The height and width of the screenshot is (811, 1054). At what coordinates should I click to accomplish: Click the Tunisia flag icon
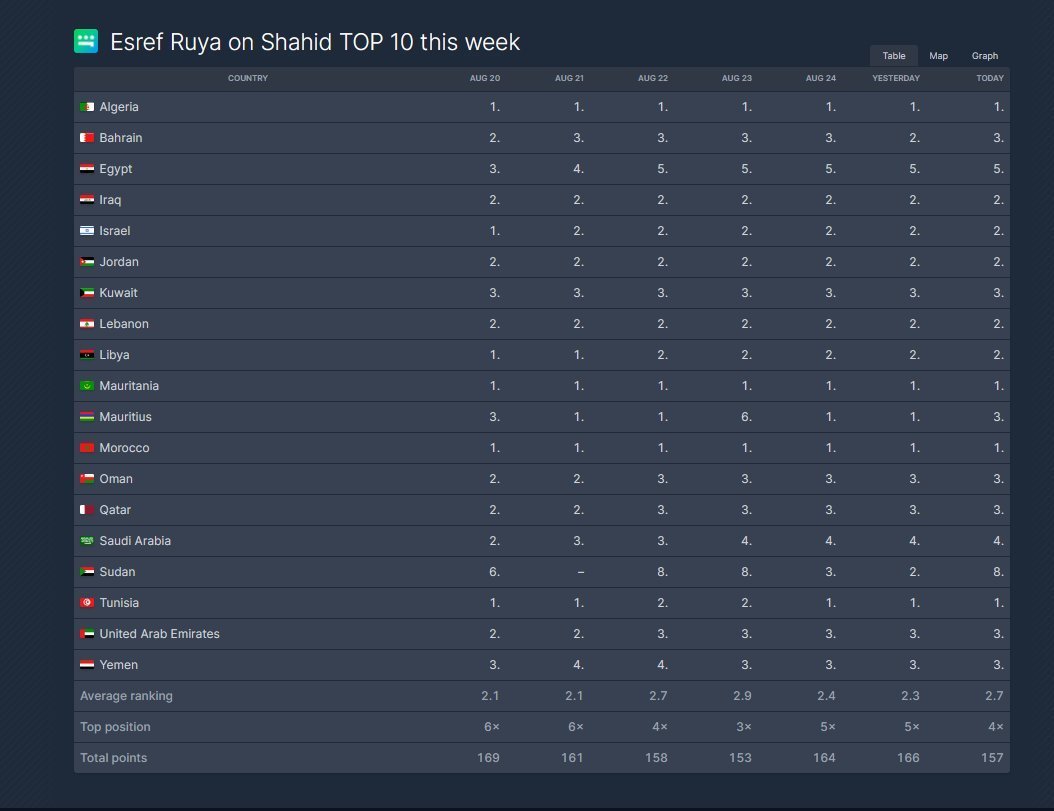[87, 603]
